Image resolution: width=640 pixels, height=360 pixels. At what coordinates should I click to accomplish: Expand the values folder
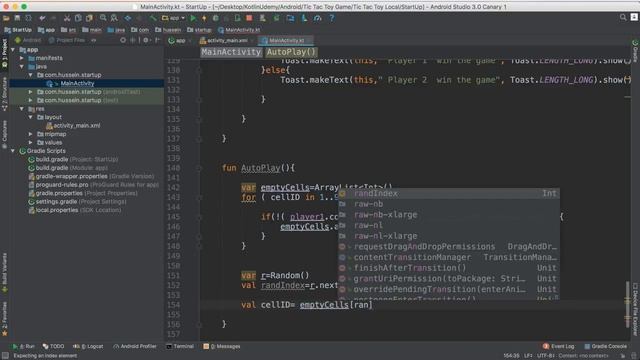pyautogui.click(x=31, y=142)
